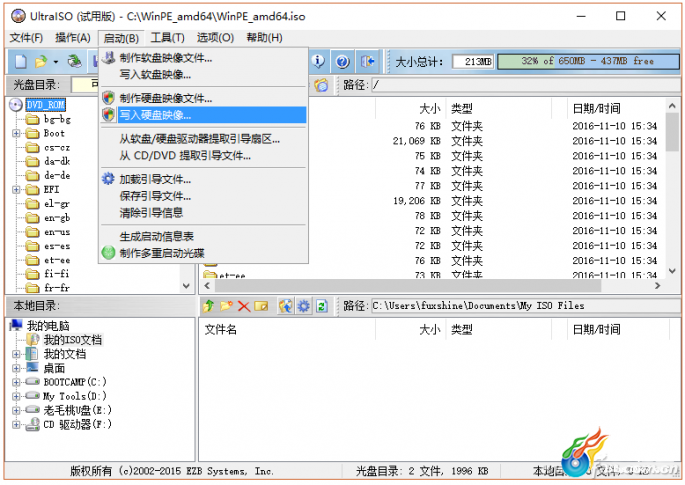Open the 文件(F) menu

26,38
